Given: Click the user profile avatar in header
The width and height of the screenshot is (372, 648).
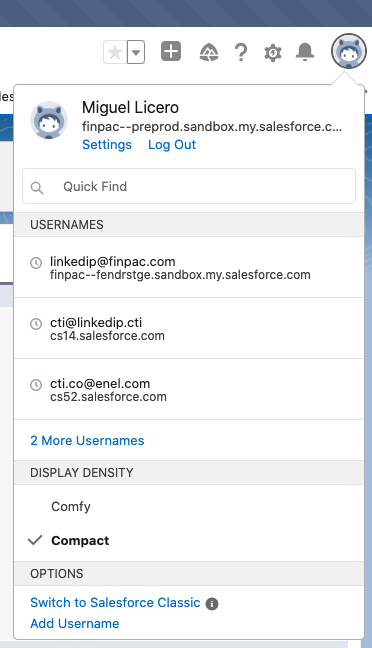Looking at the screenshot, I should (349, 51).
